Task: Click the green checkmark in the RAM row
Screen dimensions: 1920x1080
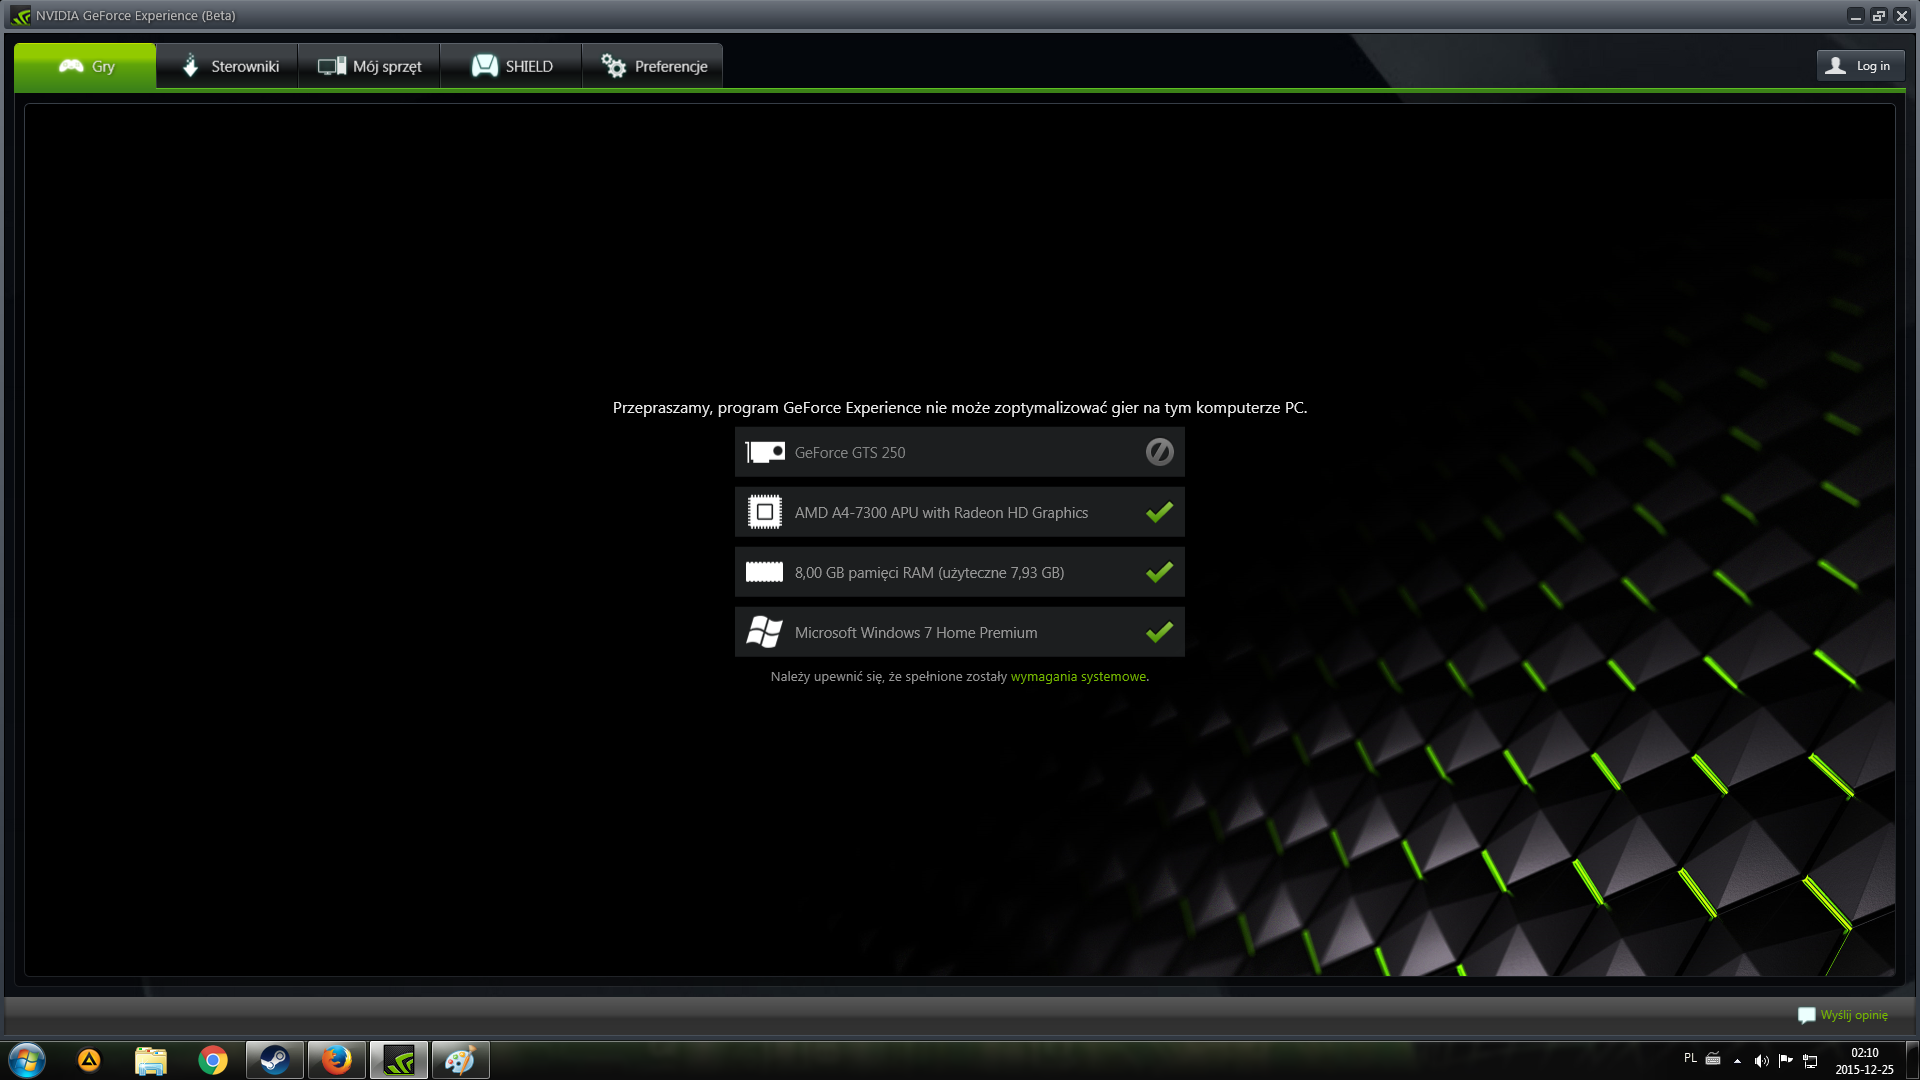Action: coord(1159,572)
